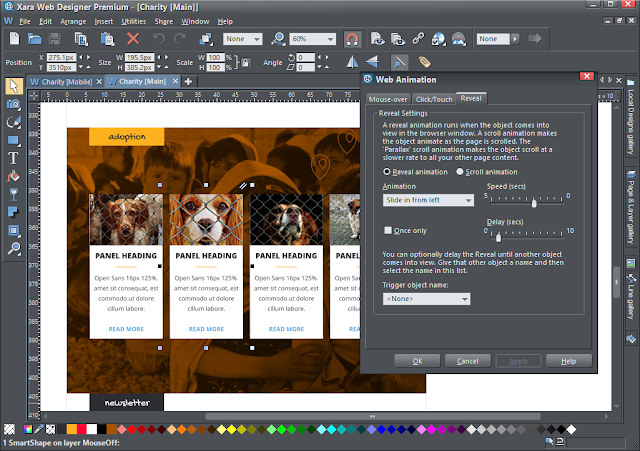640x451 pixels.
Task: Delete selection with the red X icon
Action: coord(133,39)
